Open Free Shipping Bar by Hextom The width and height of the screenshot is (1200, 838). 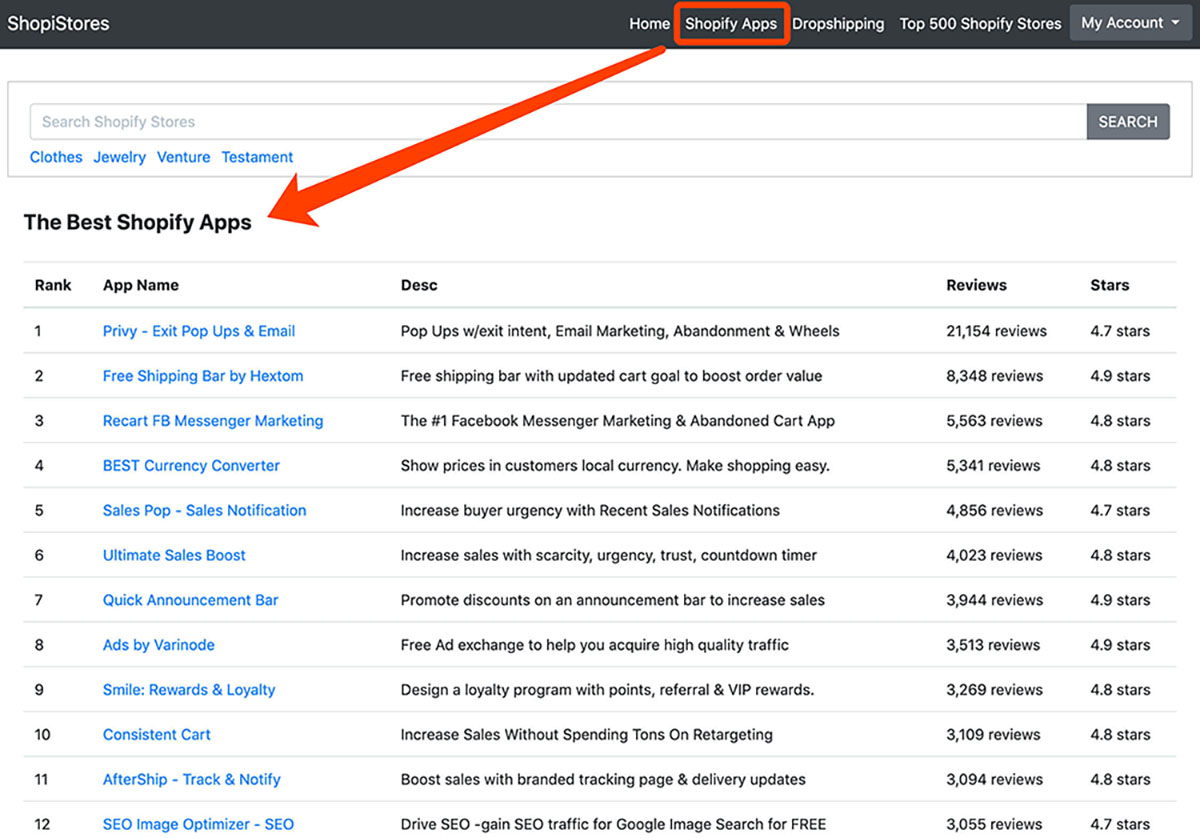click(x=203, y=376)
